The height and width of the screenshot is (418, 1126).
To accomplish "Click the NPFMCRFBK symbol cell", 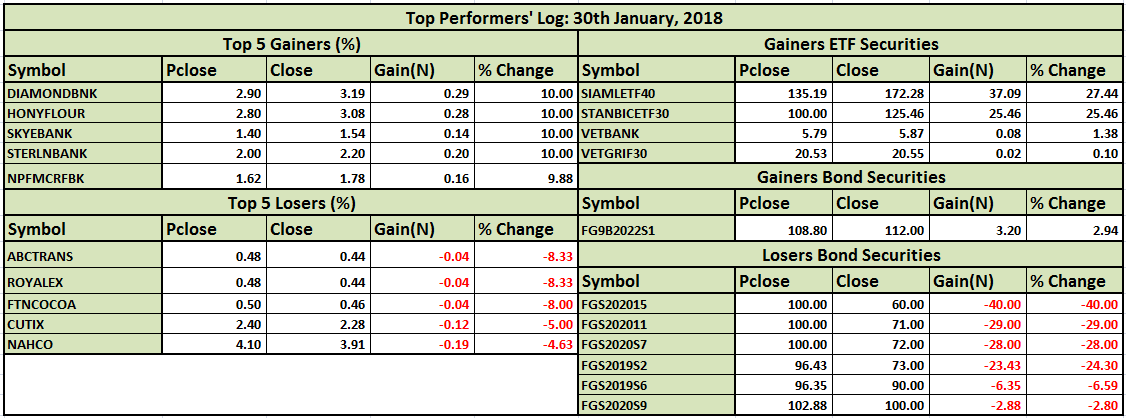I will 82,178.
